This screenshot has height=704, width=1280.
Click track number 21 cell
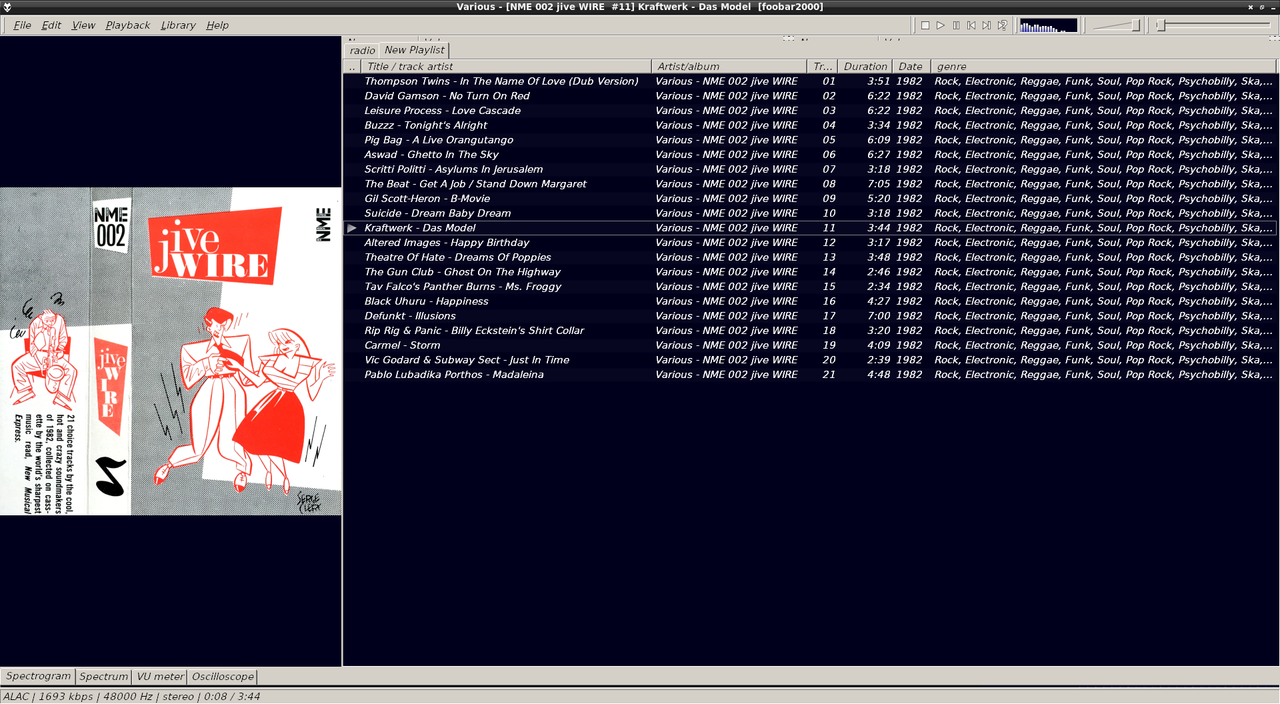tap(829, 375)
